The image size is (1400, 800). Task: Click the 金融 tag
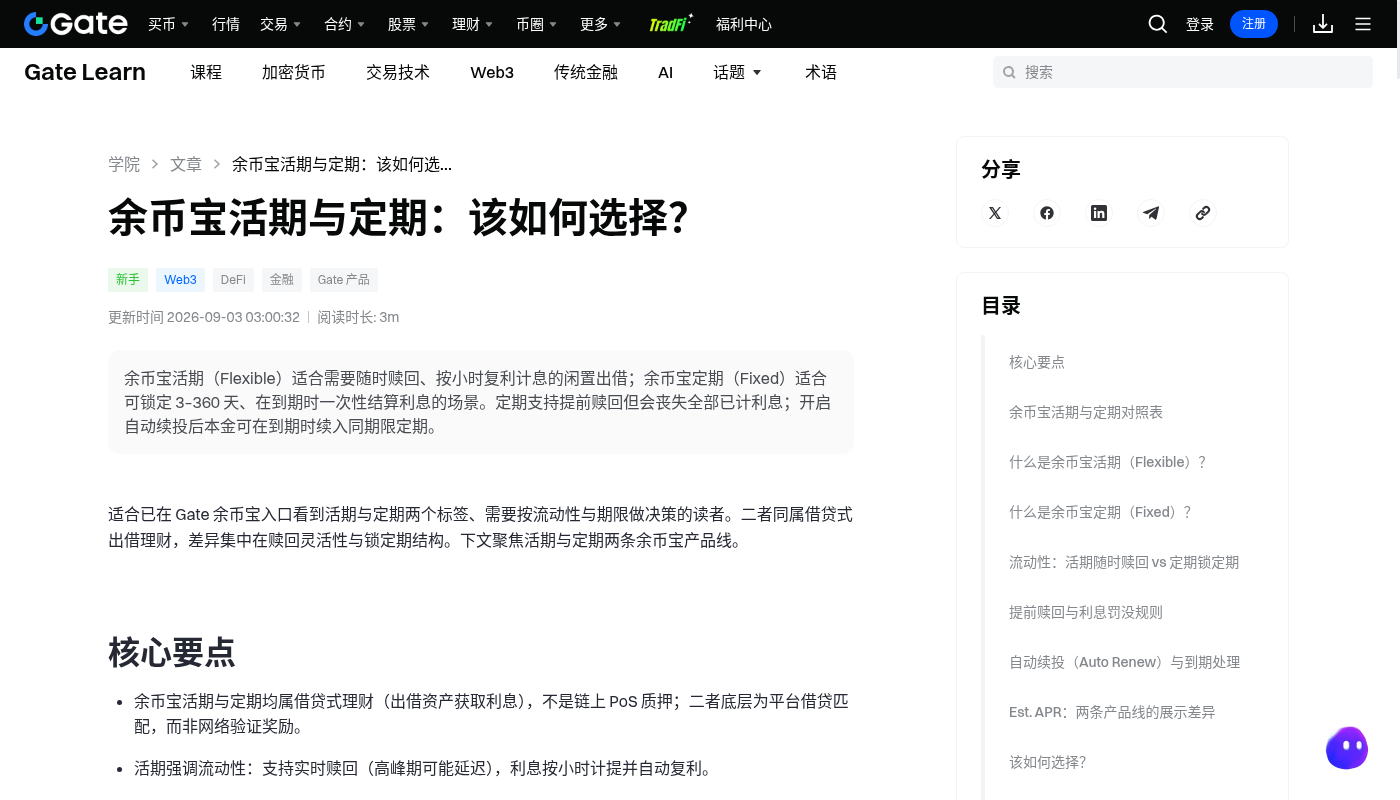(282, 280)
